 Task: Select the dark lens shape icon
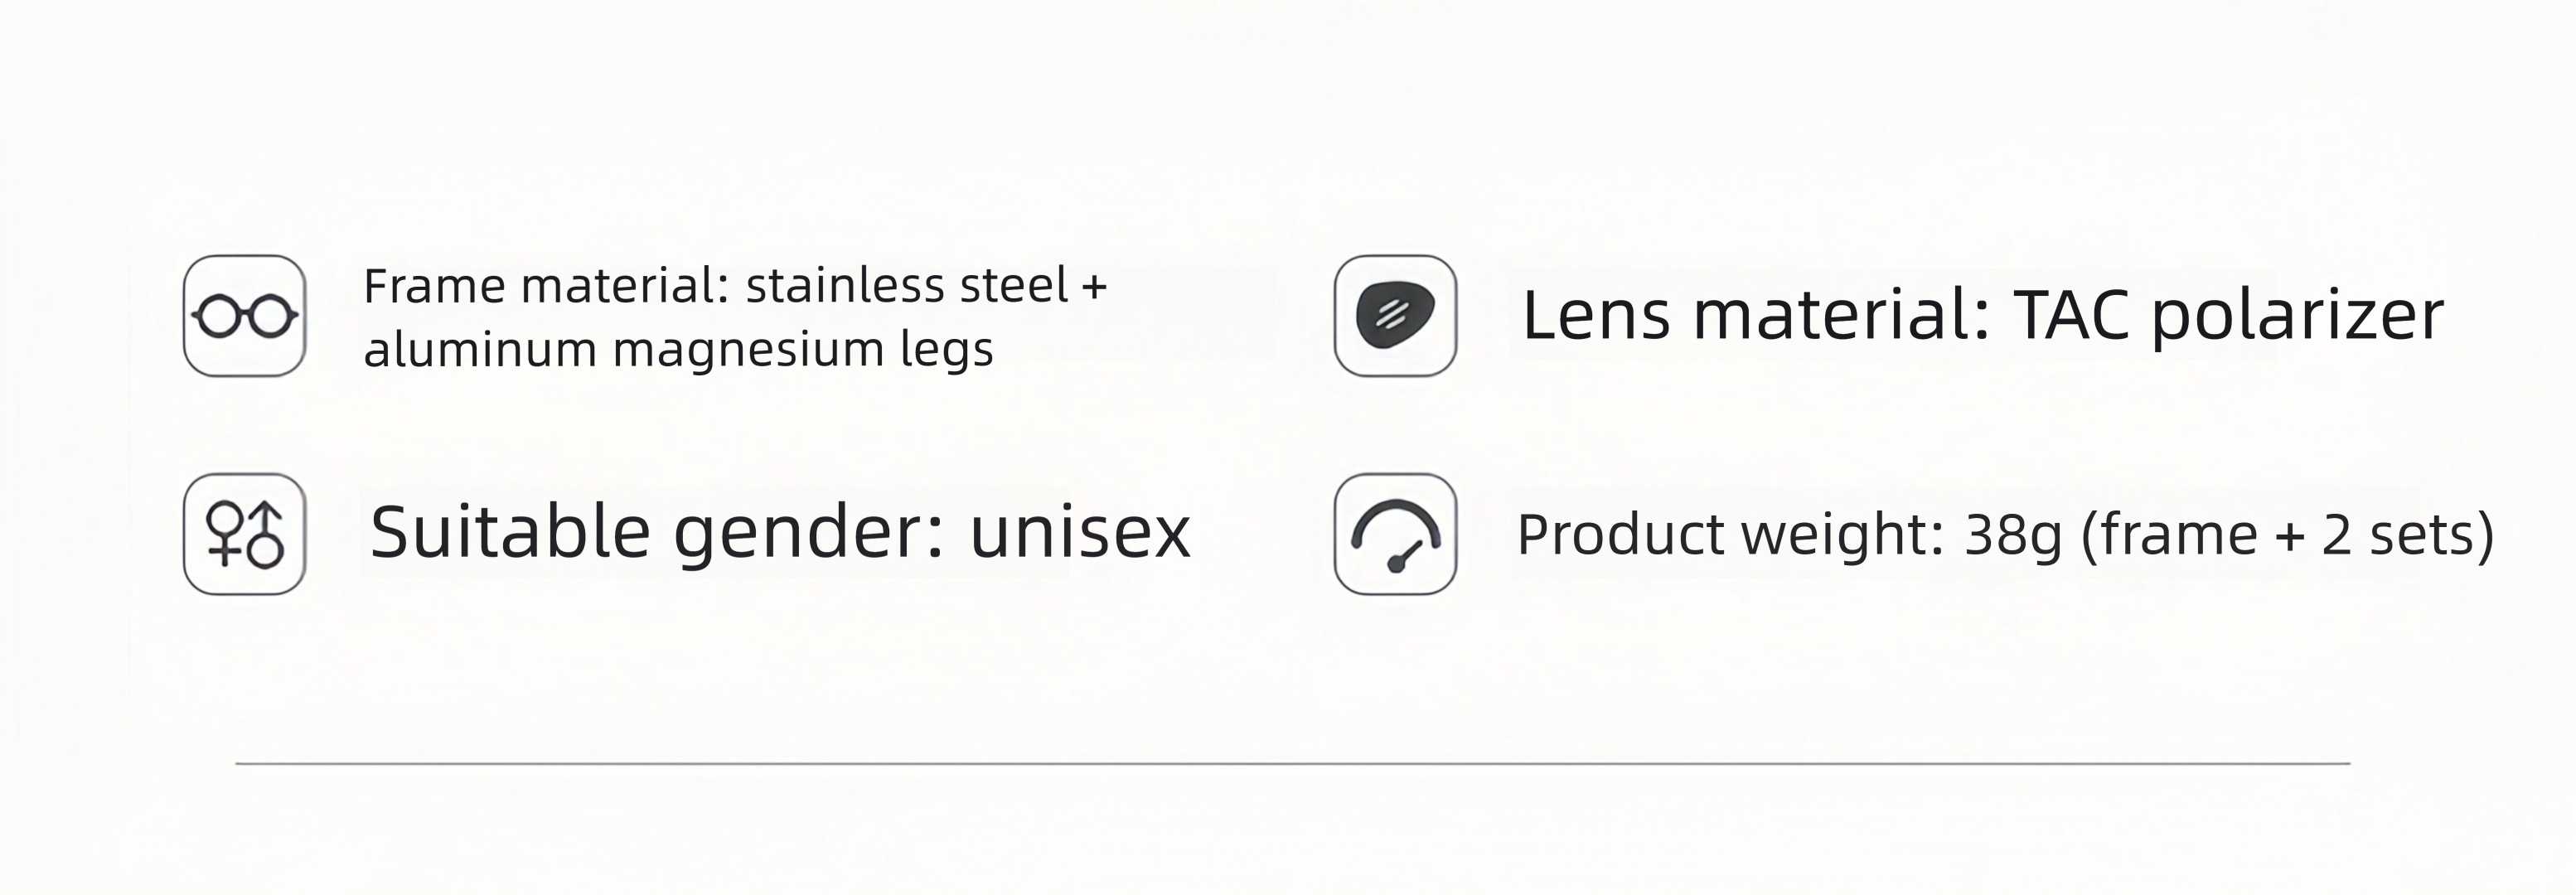pos(1396,316)
